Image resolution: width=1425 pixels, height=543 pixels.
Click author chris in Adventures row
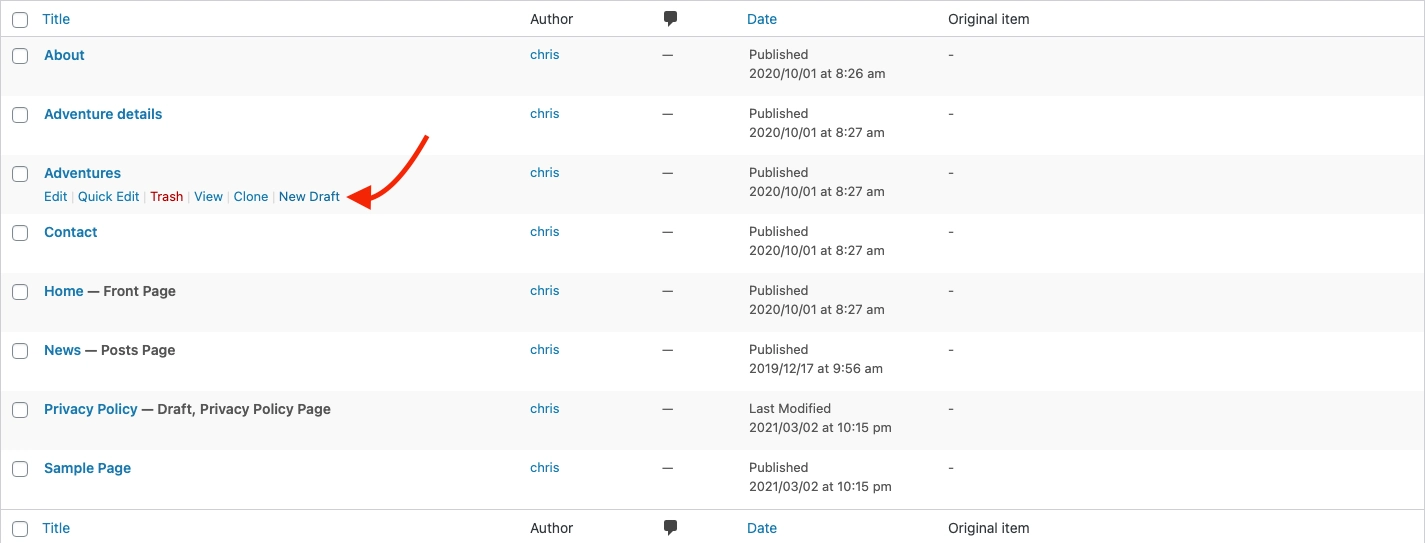(x=545, y=173)
